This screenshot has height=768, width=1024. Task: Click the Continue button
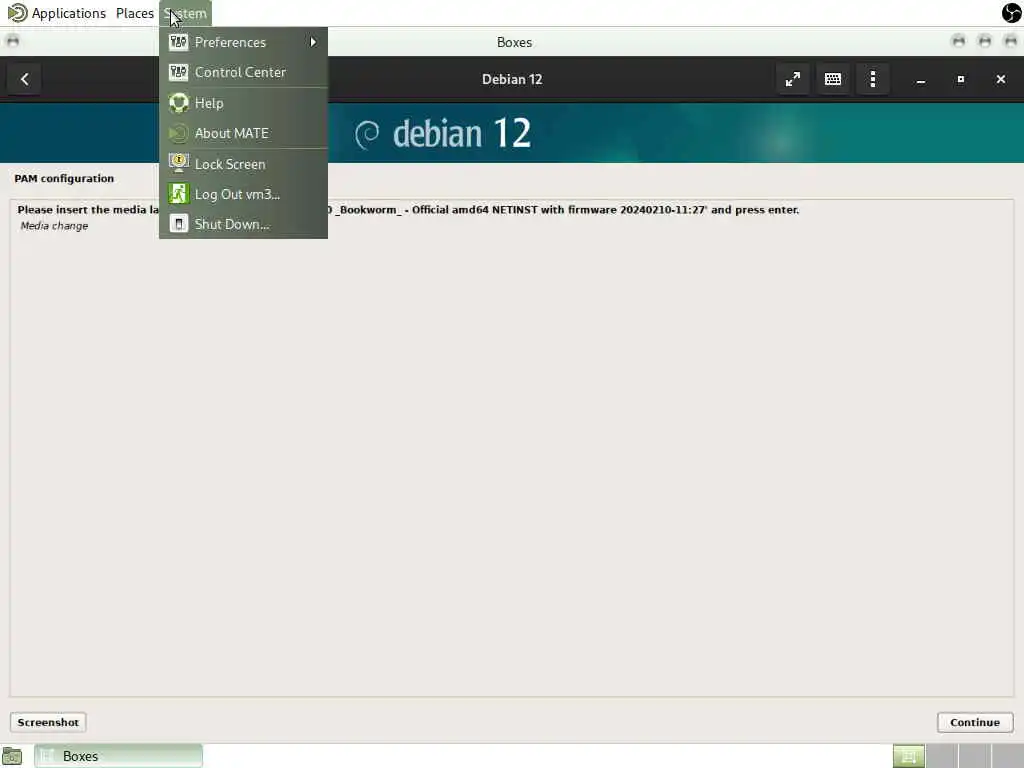click(975, 722)
